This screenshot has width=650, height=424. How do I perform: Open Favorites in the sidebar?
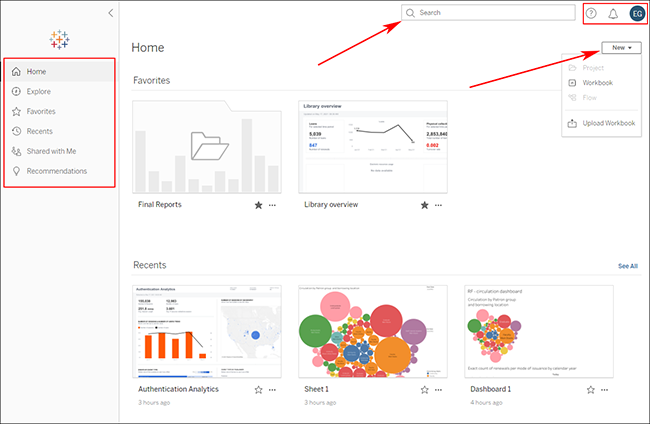click(60, 111)
